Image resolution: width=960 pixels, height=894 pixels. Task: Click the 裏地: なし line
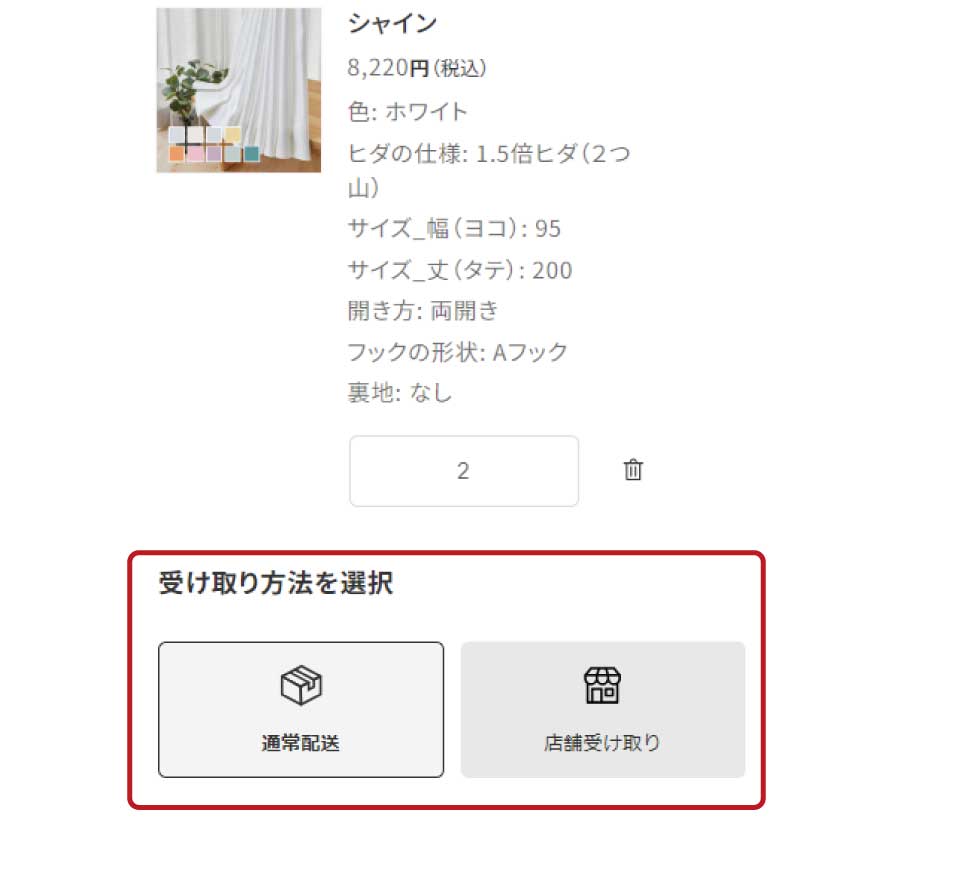tap(400, 393)
